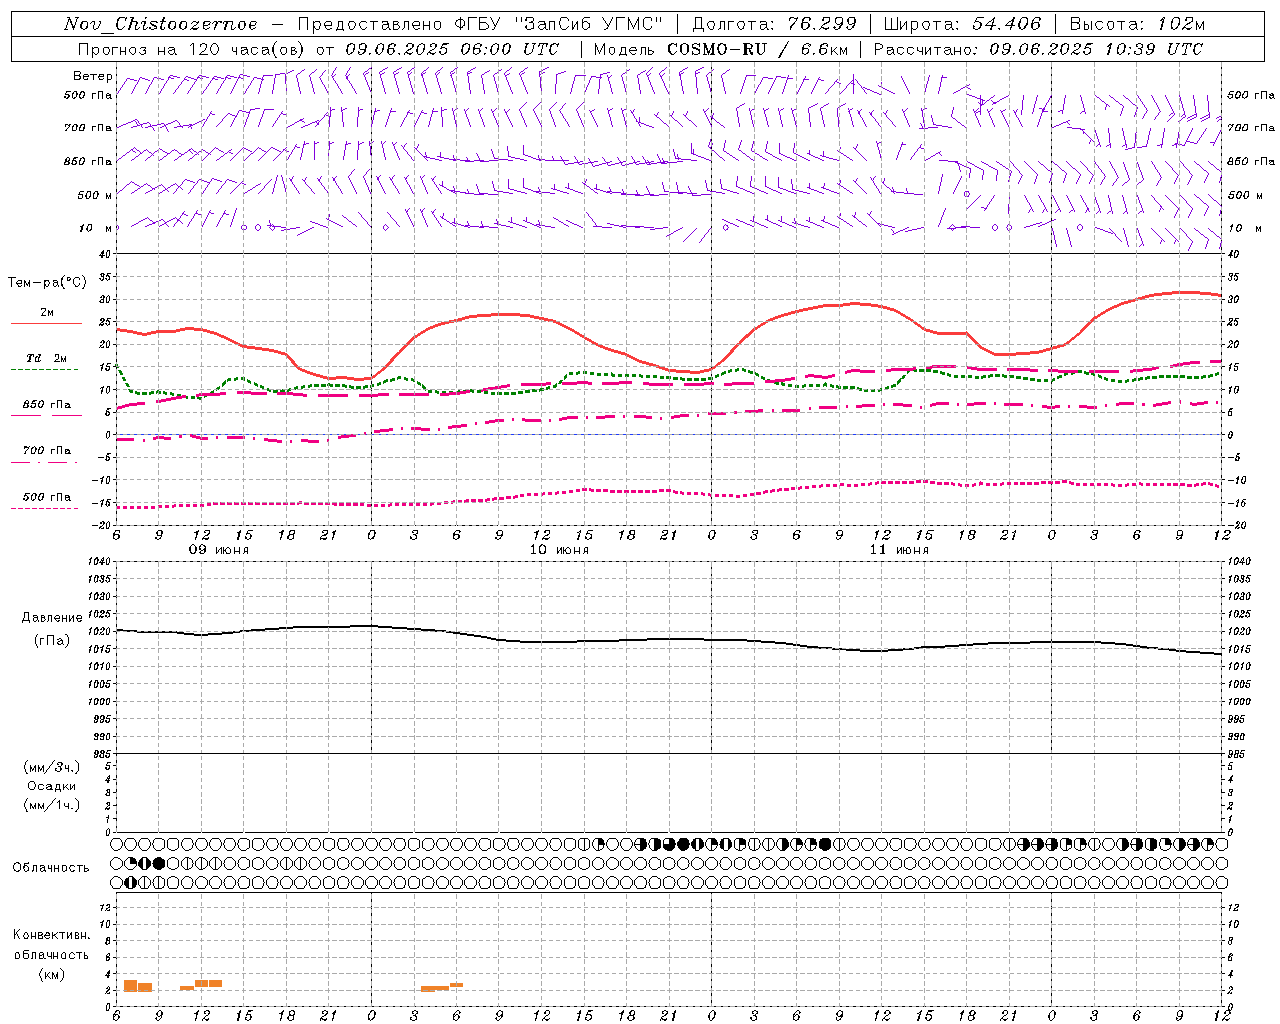
Task: Click the 'Давление' pressure panel label
Action: (x=52, y=618)
